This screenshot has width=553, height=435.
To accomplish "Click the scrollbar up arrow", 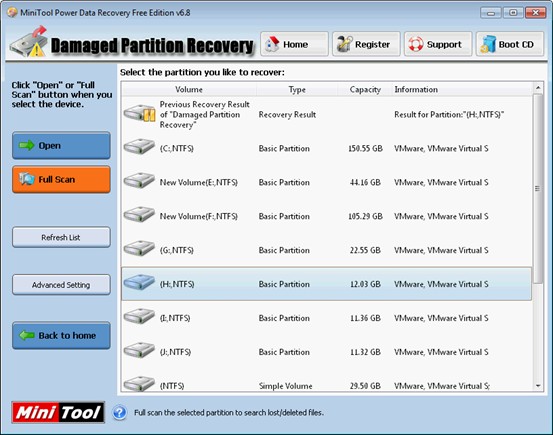I will (x=538, y=87).
